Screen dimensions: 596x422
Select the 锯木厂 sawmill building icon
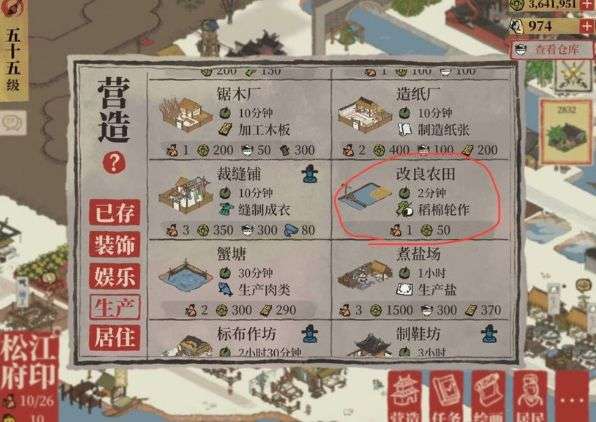pyautogui.click(x=186, y=114)
